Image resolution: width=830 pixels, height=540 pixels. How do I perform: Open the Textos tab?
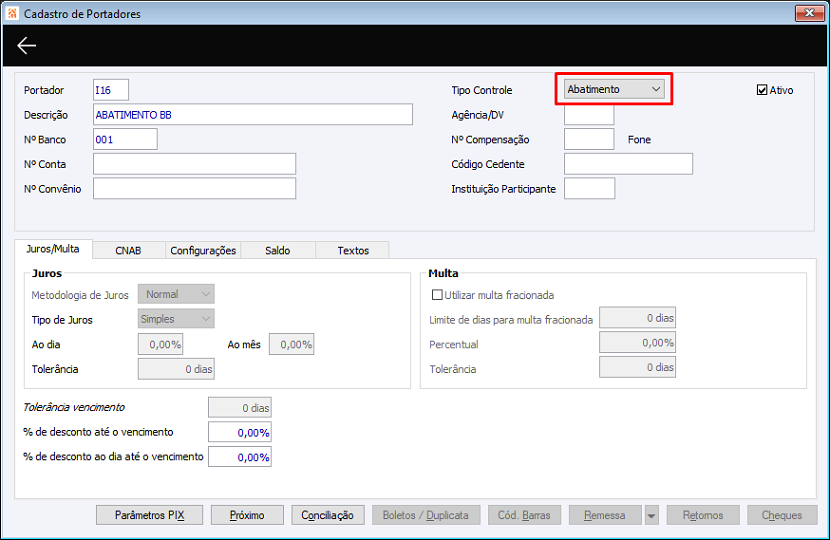click(353, 250)
